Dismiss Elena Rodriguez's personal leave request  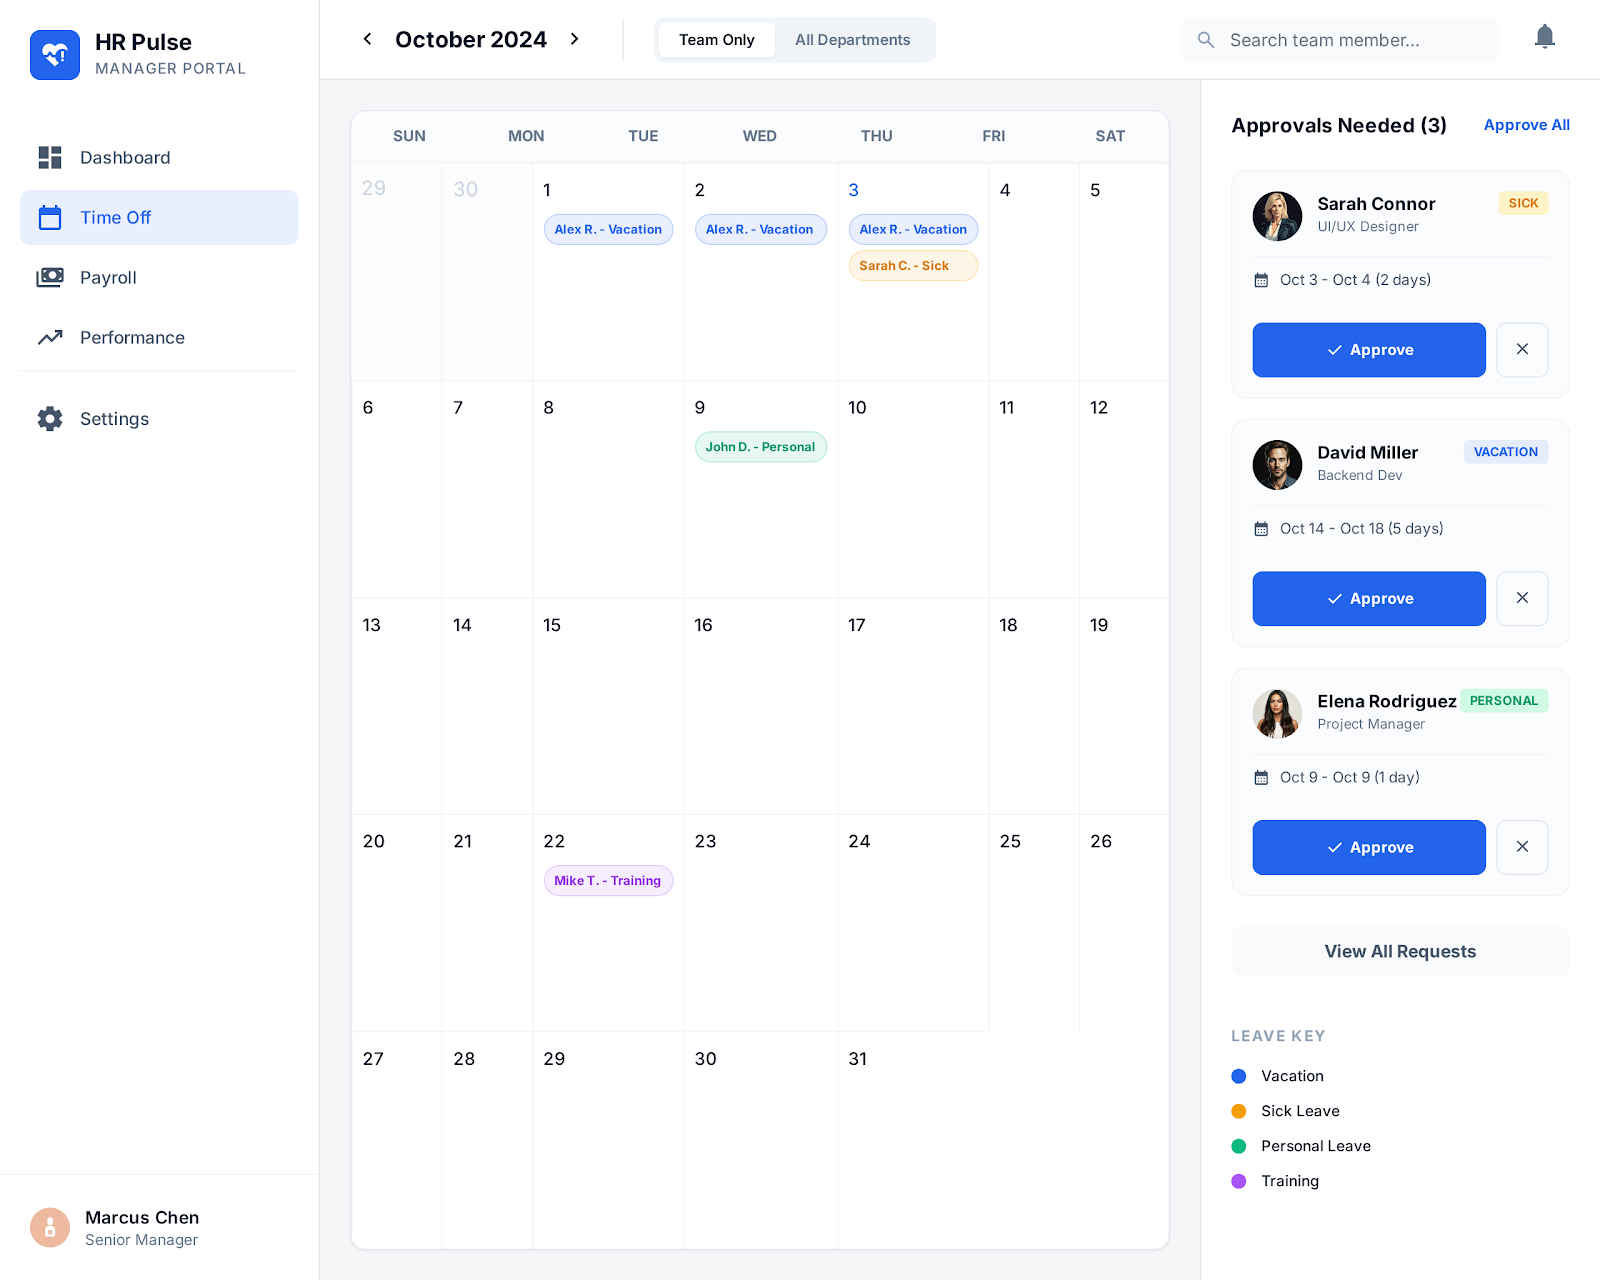1522,847
